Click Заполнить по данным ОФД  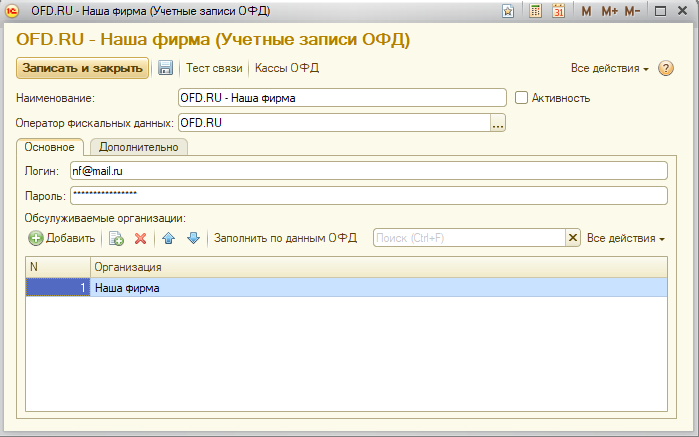click(x=285, y=238)
